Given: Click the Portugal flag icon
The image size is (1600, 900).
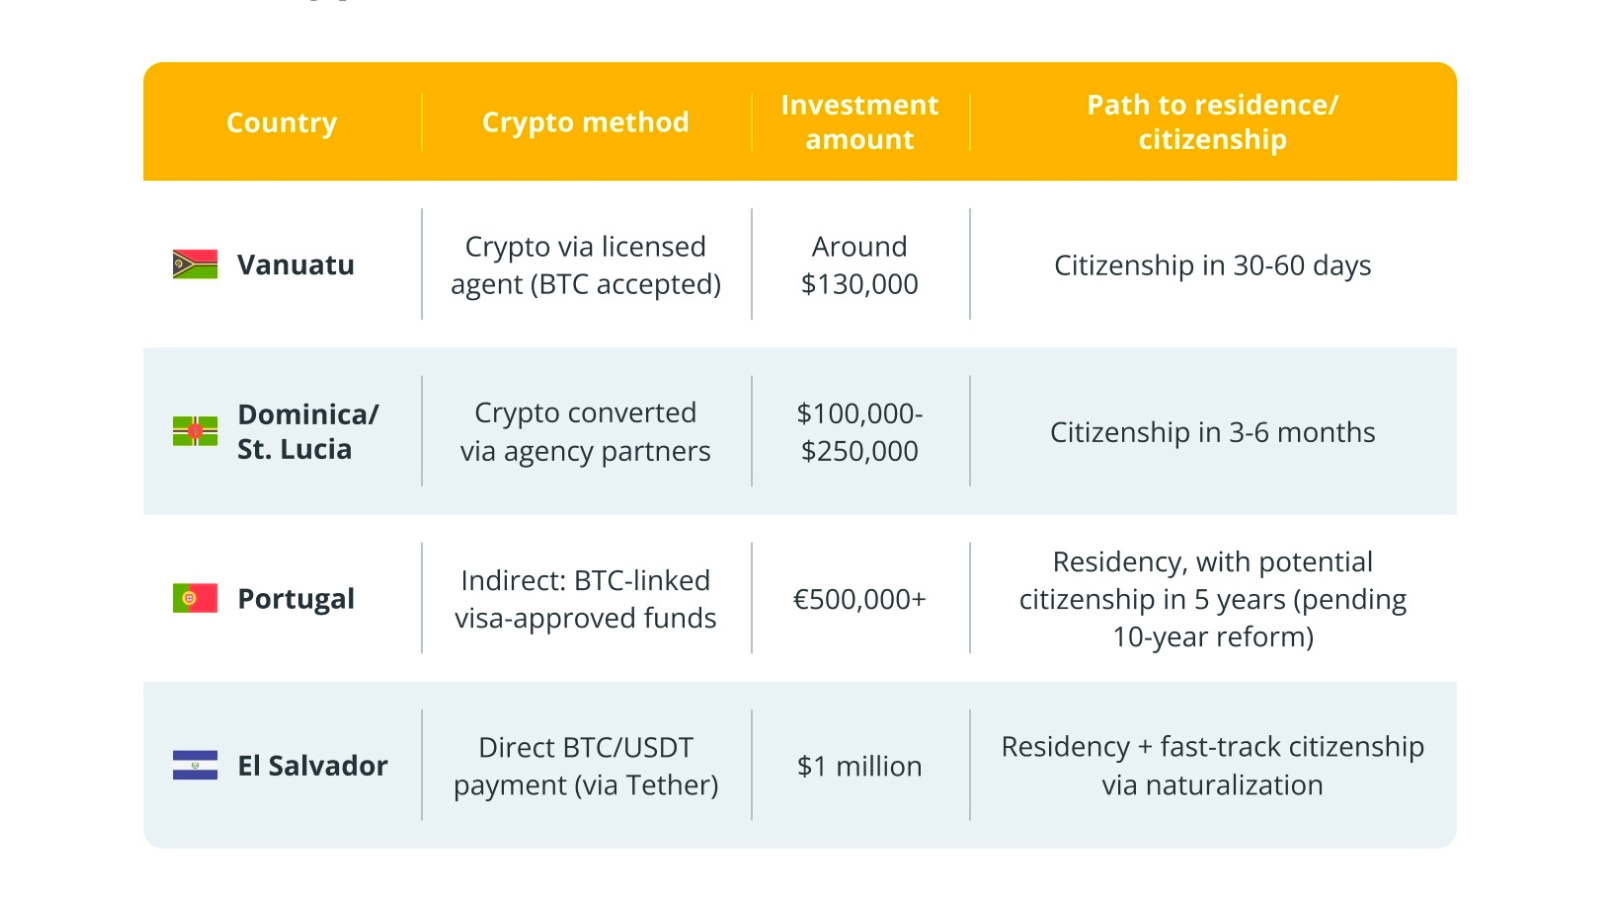Looking at the screenshot, I should 195,598.
